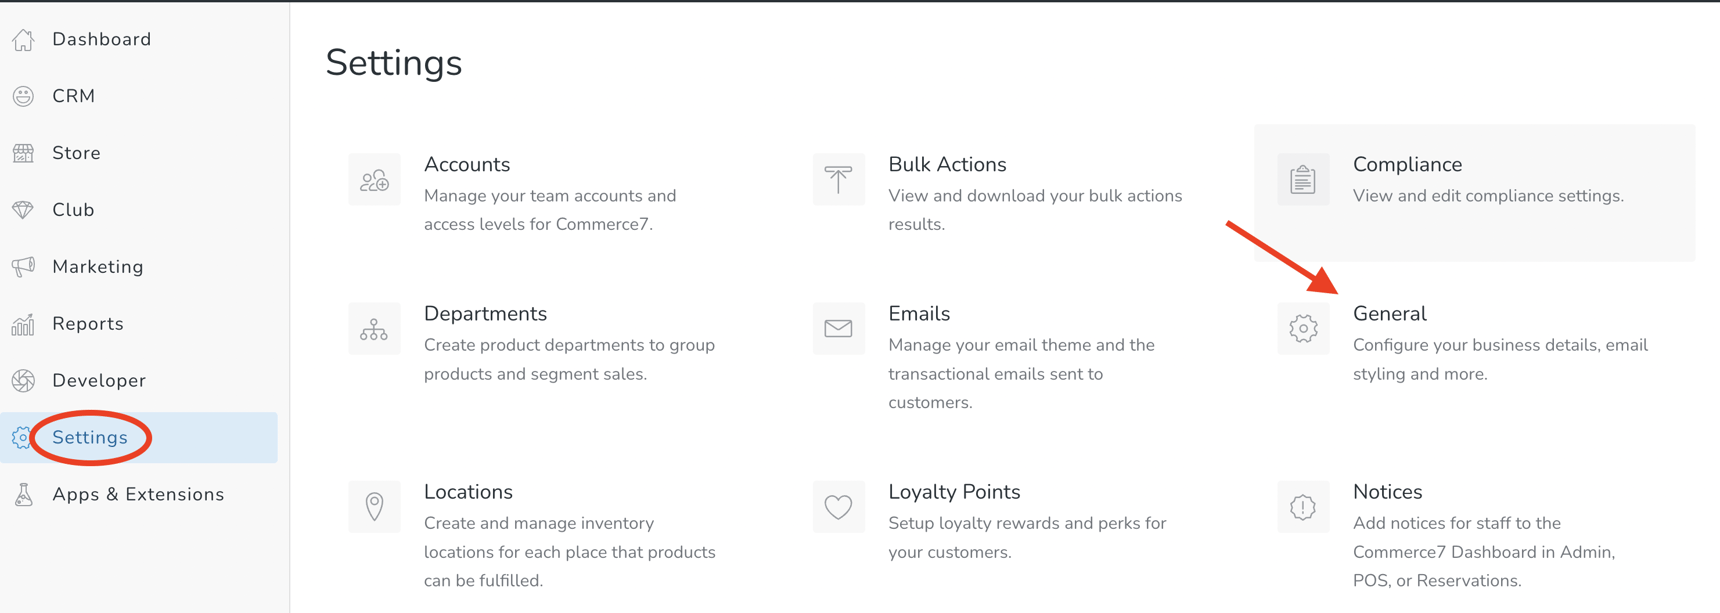Click the Locations pin icon

(374, 507)
